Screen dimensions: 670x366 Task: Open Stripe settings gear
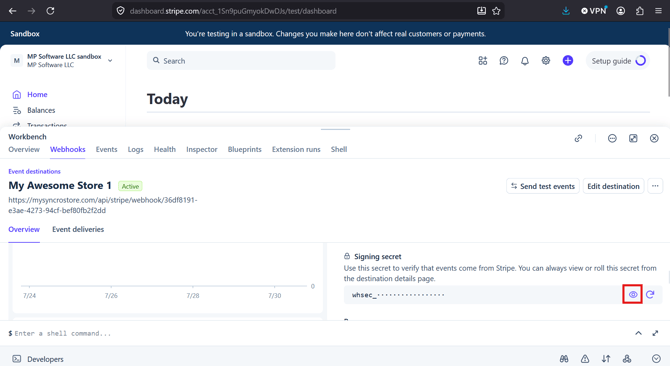pyautogui.click(x=546, y=61)
